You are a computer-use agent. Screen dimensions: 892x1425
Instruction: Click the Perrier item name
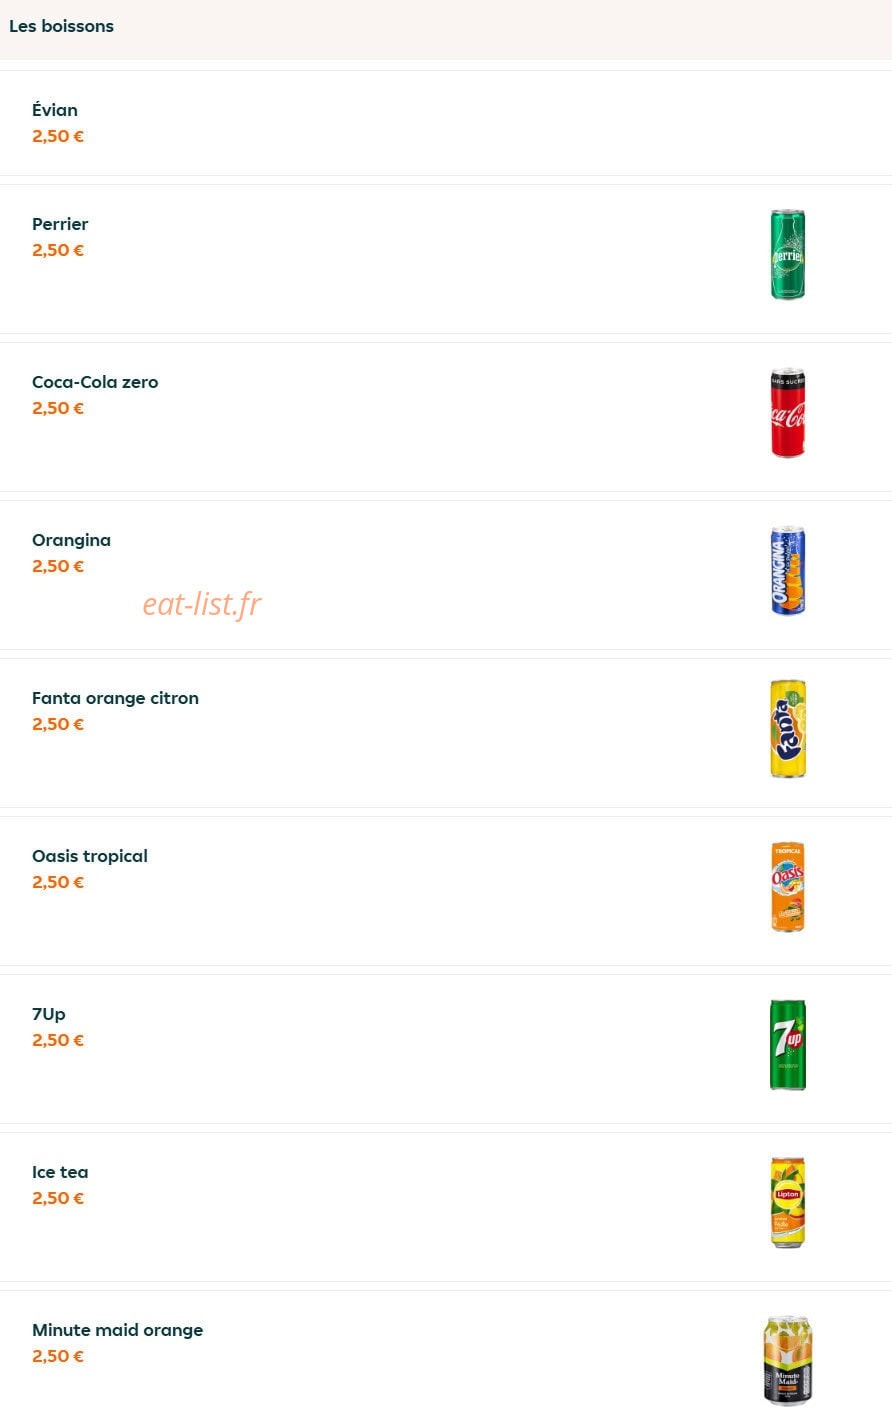pyautogui.click(x=60, y=224)
